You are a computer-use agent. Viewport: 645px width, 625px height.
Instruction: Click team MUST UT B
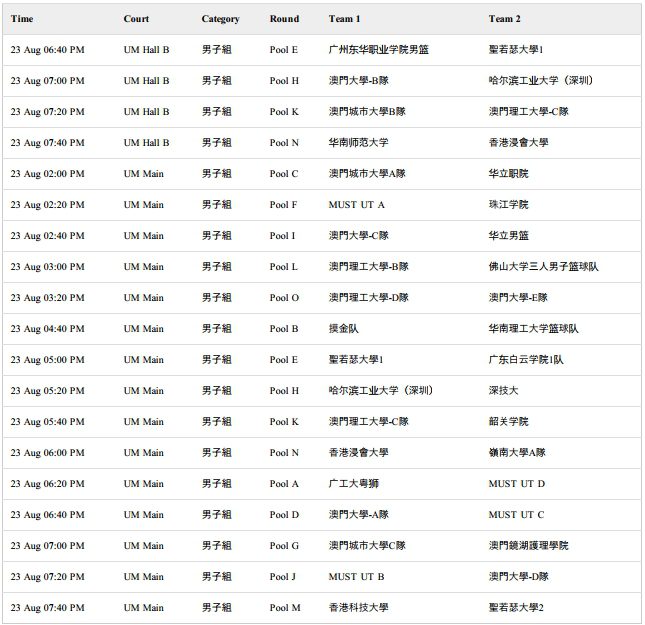click(356, 576)
